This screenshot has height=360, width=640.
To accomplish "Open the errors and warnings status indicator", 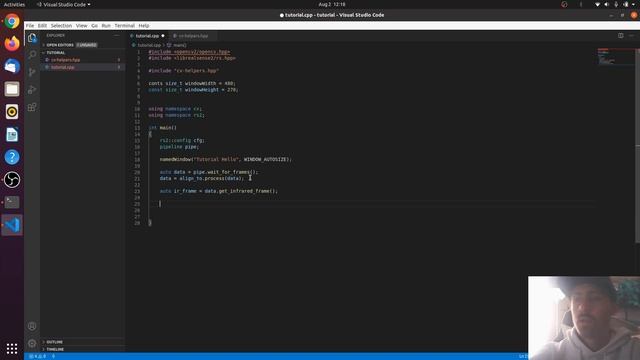I will tap(37, 356).
